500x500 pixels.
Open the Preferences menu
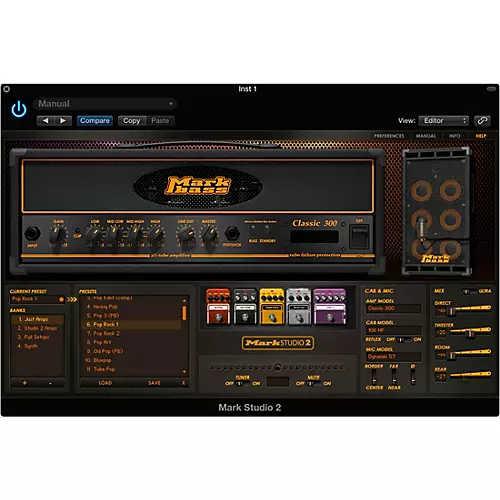389,136
